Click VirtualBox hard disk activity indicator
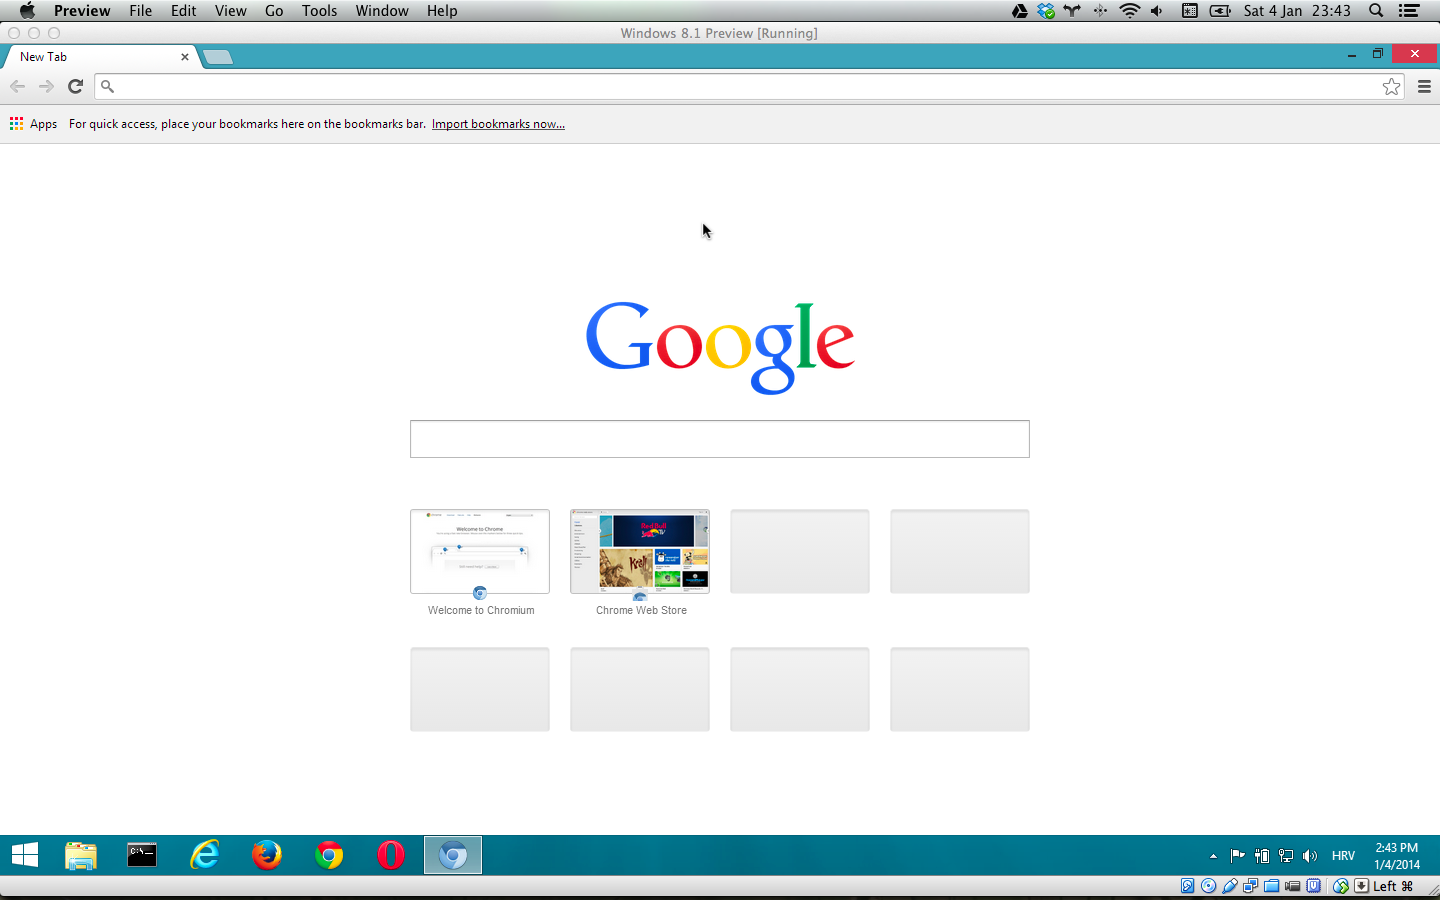The width and height of the screenshot is (1440, 900). pyautogui.click(x=1188, y=886)
